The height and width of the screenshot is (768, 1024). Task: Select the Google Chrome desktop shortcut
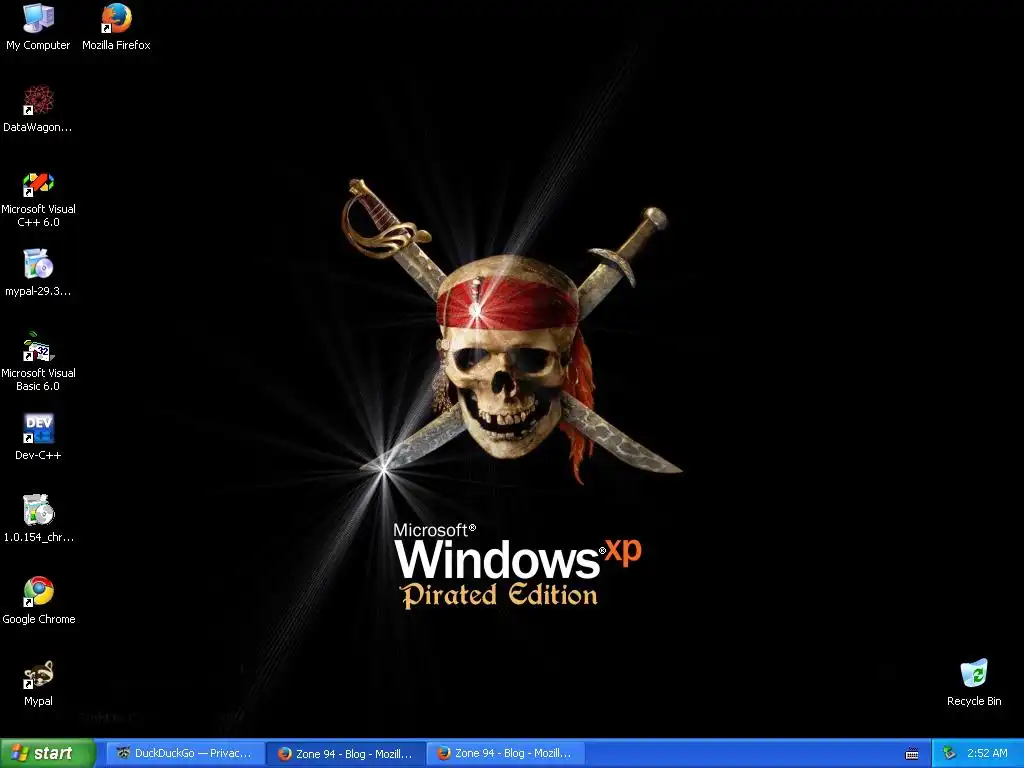[x=38, y=601]
